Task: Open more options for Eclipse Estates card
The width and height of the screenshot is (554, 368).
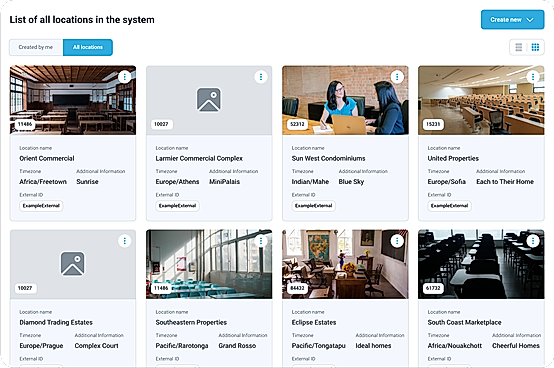Action: (397, 241)
